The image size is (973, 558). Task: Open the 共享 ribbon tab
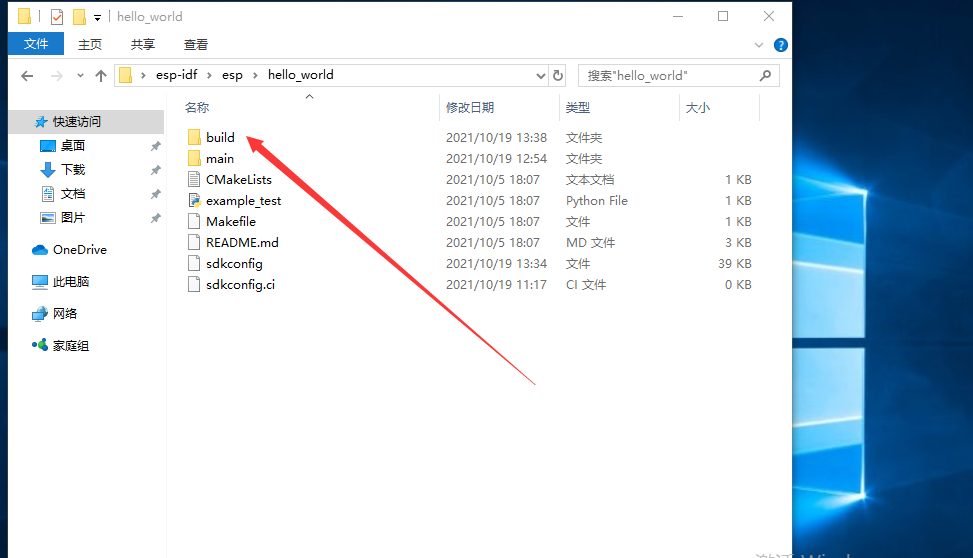tap(143, 44)
